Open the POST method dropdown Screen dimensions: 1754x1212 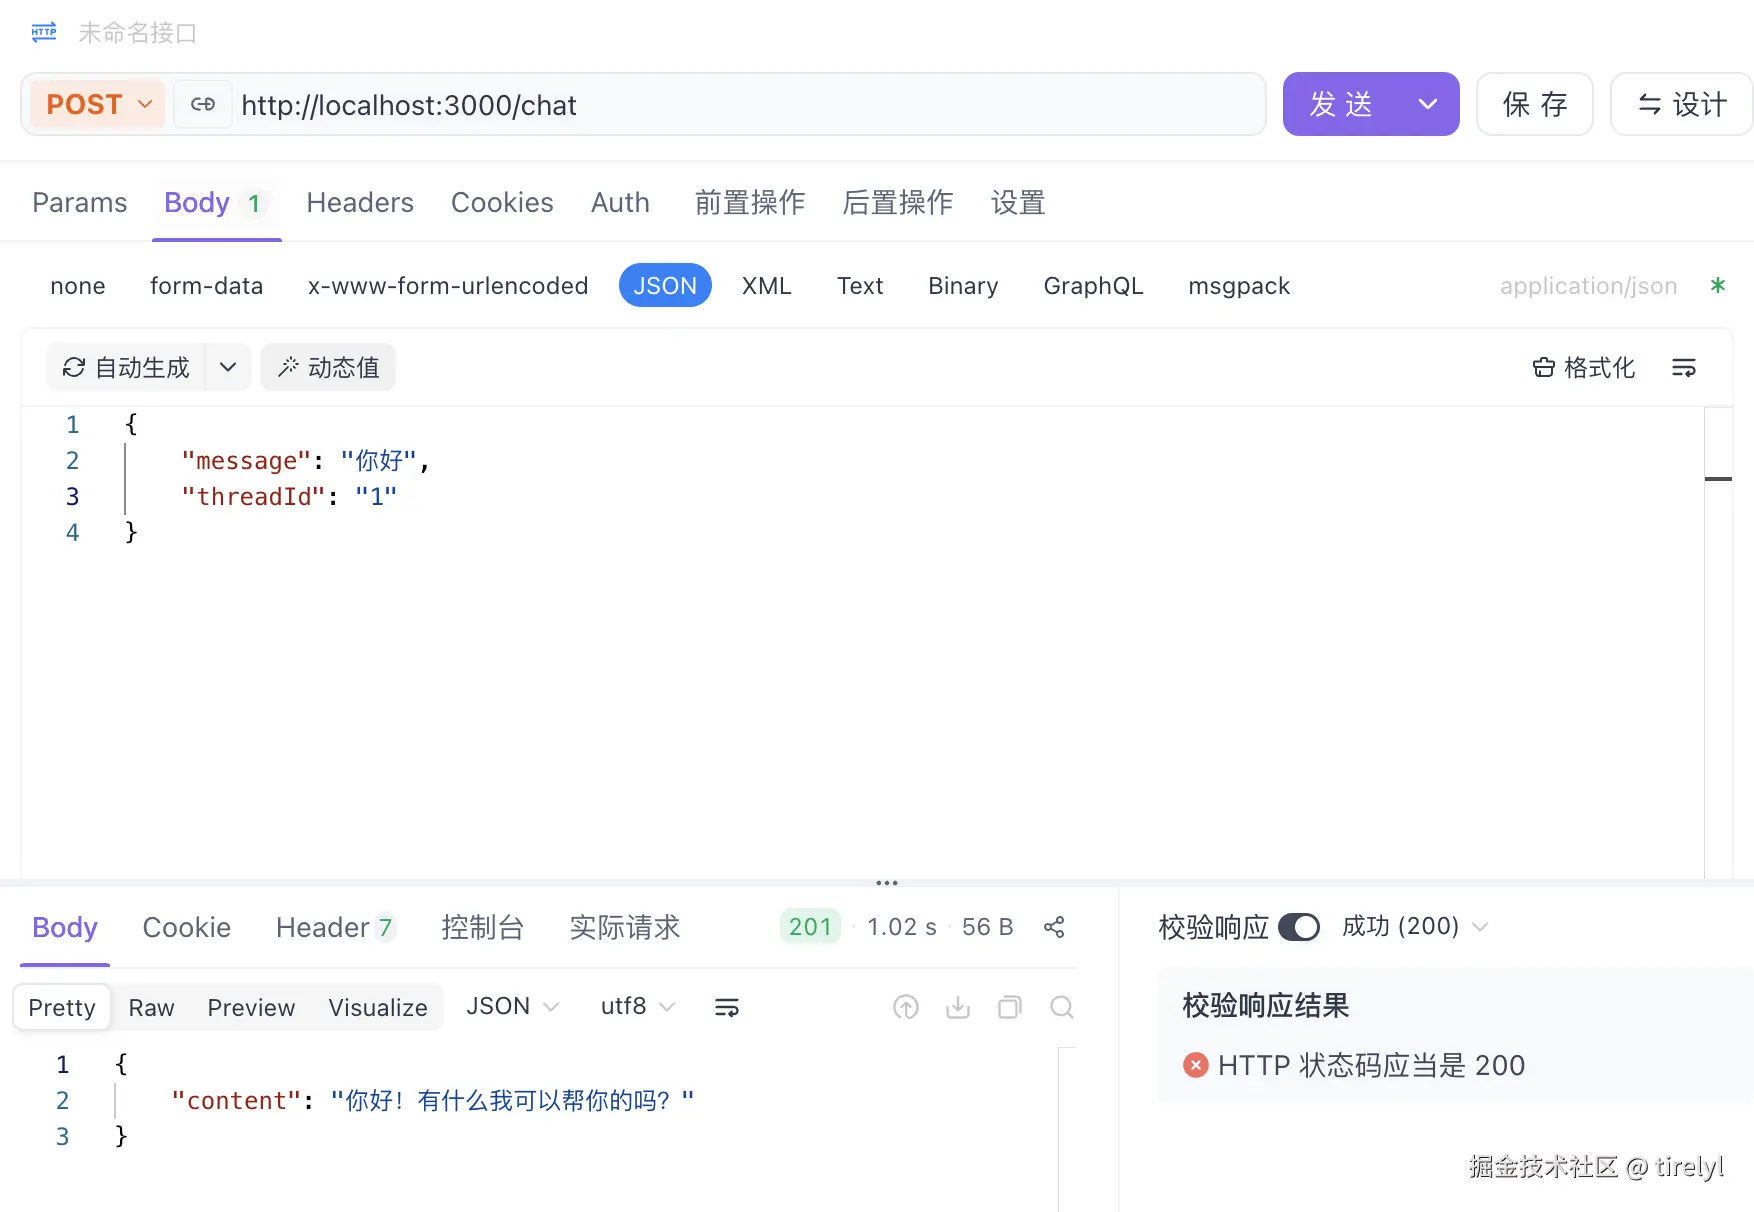97,104
